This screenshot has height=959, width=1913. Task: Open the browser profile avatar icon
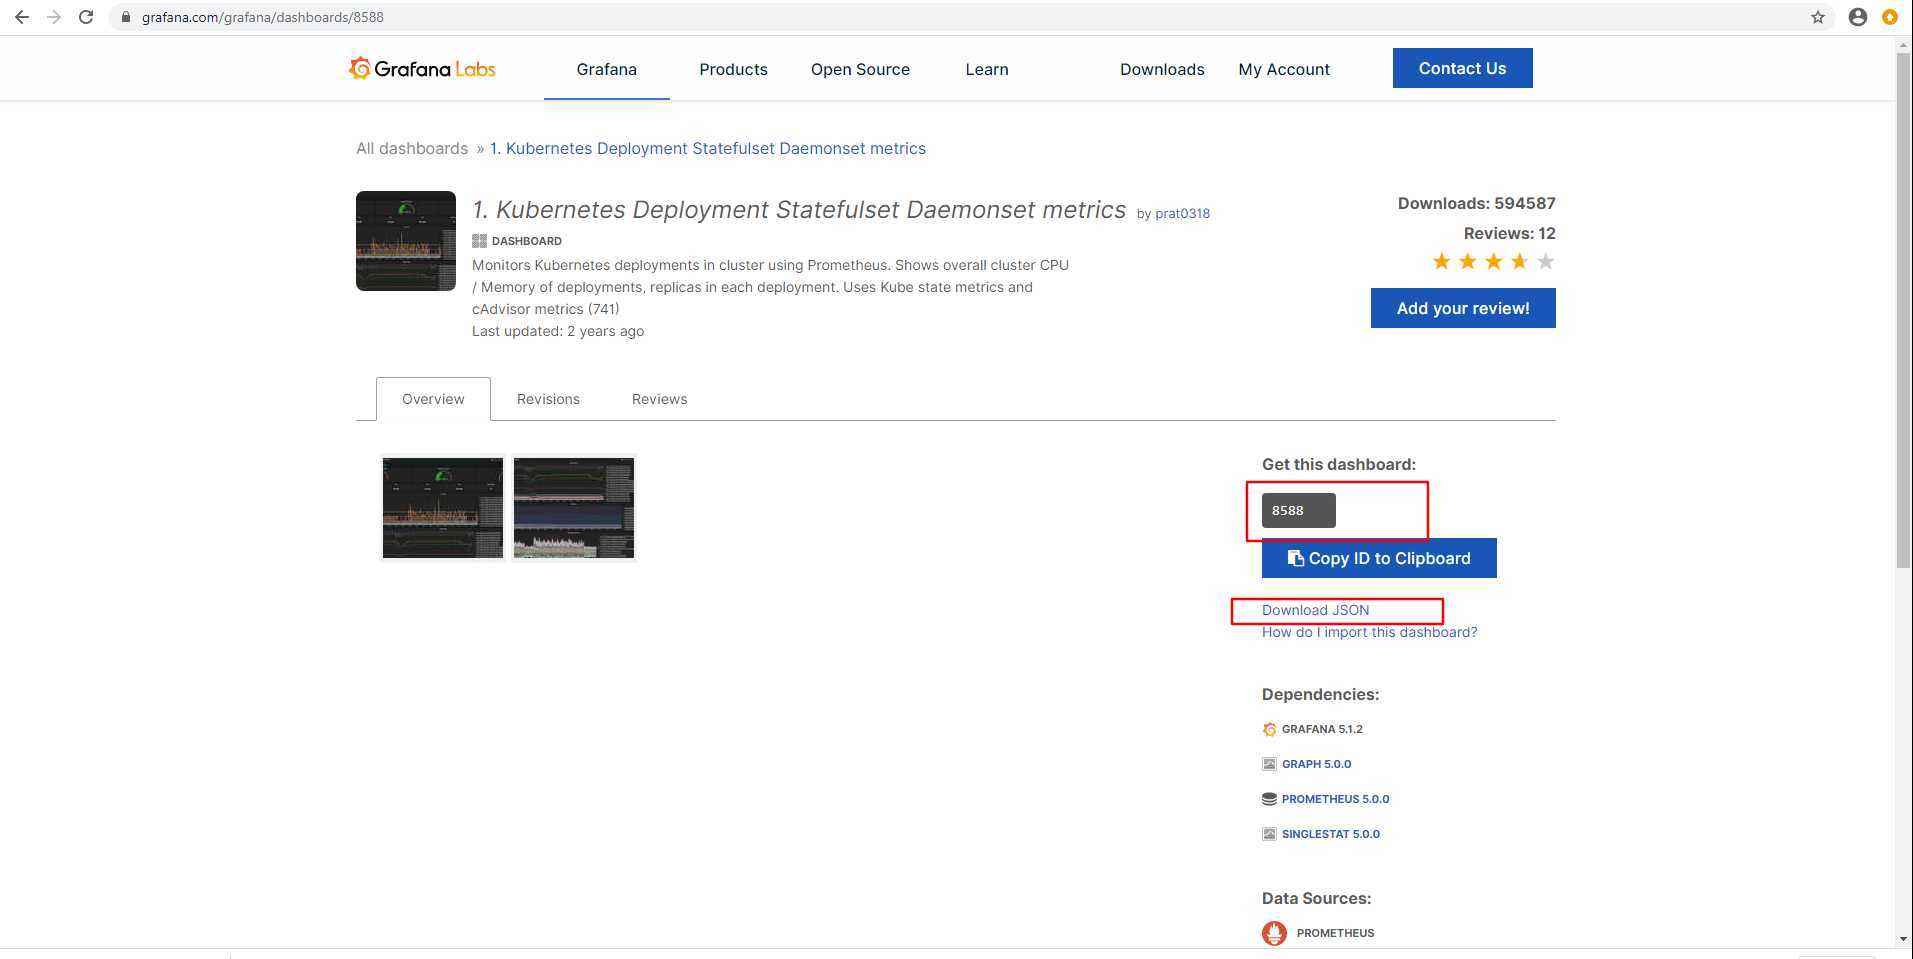[x=1858, y=17]
